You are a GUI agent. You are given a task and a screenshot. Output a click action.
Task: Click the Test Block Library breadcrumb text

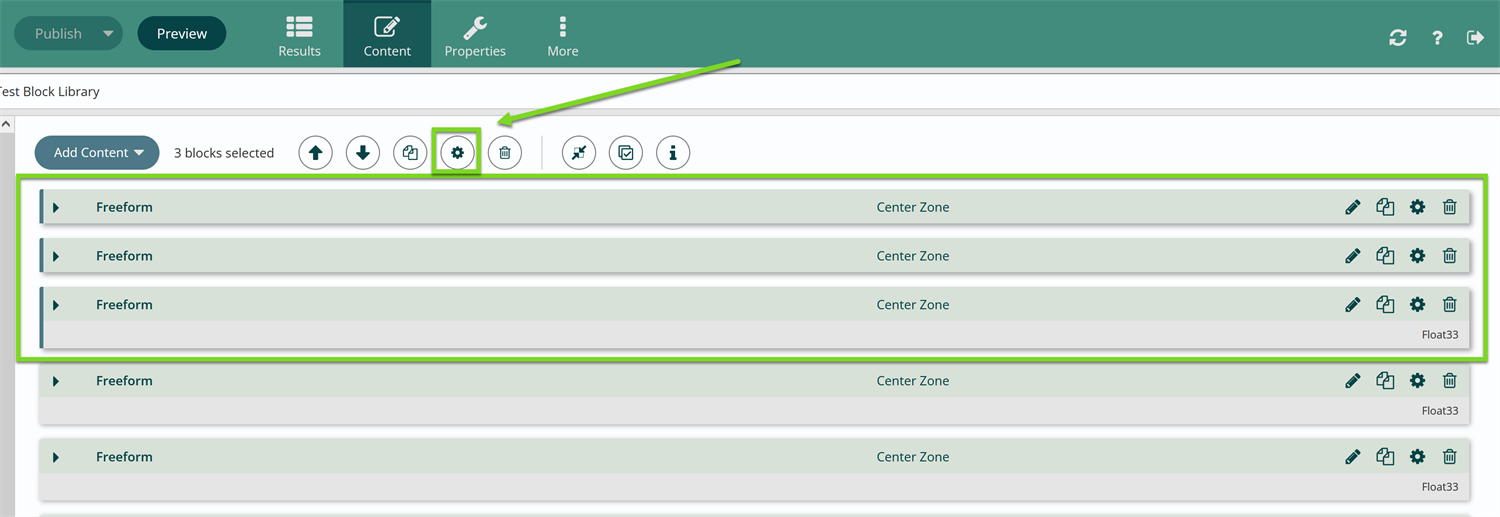click(49, 91)
